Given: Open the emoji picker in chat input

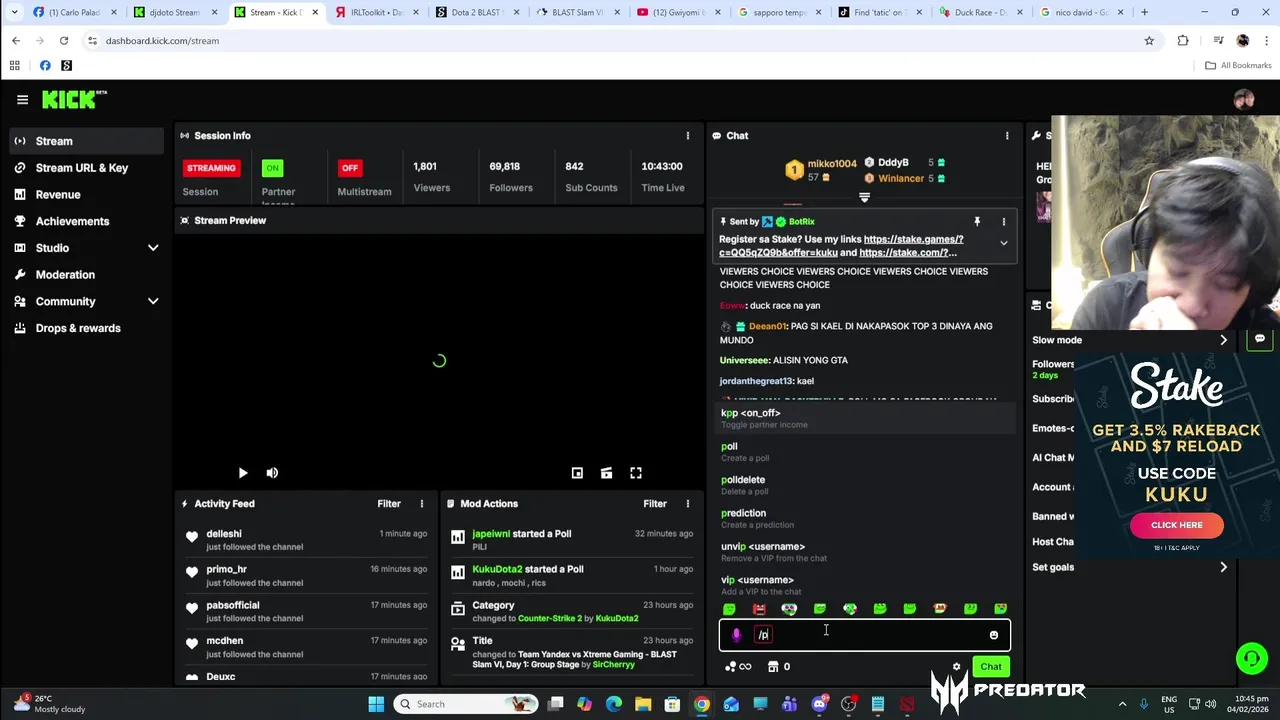Looking at the screenshot, I should coord(993,635).
